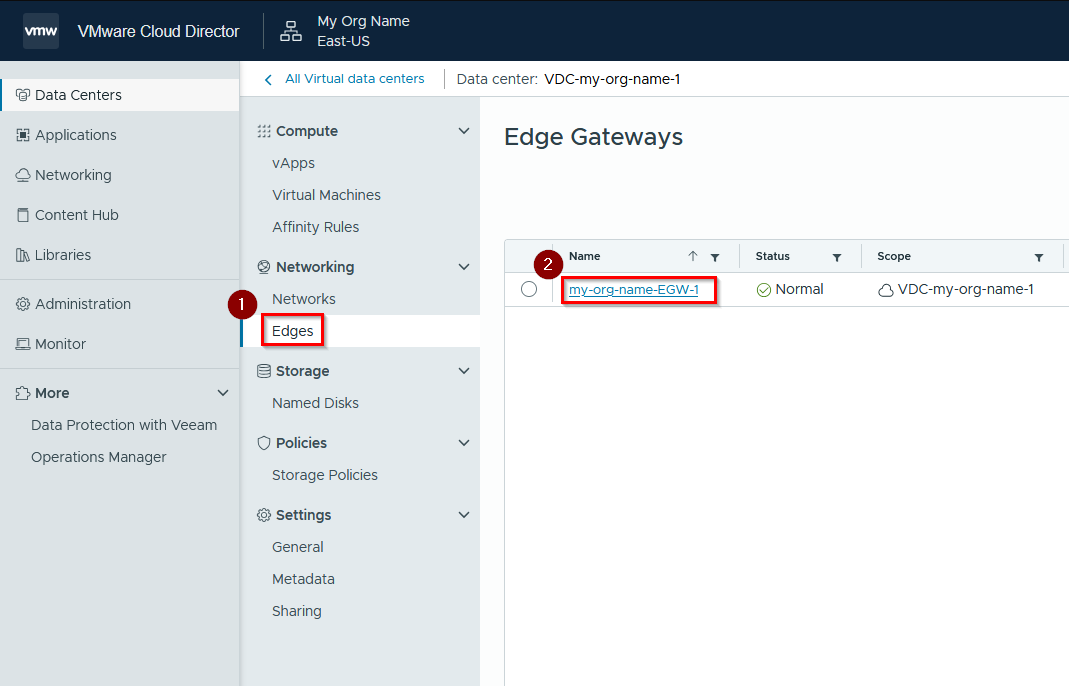Click the VMware vmw logo
Image resolution: width=1069 pixels, height=686 pixels.
coord(41,31)
